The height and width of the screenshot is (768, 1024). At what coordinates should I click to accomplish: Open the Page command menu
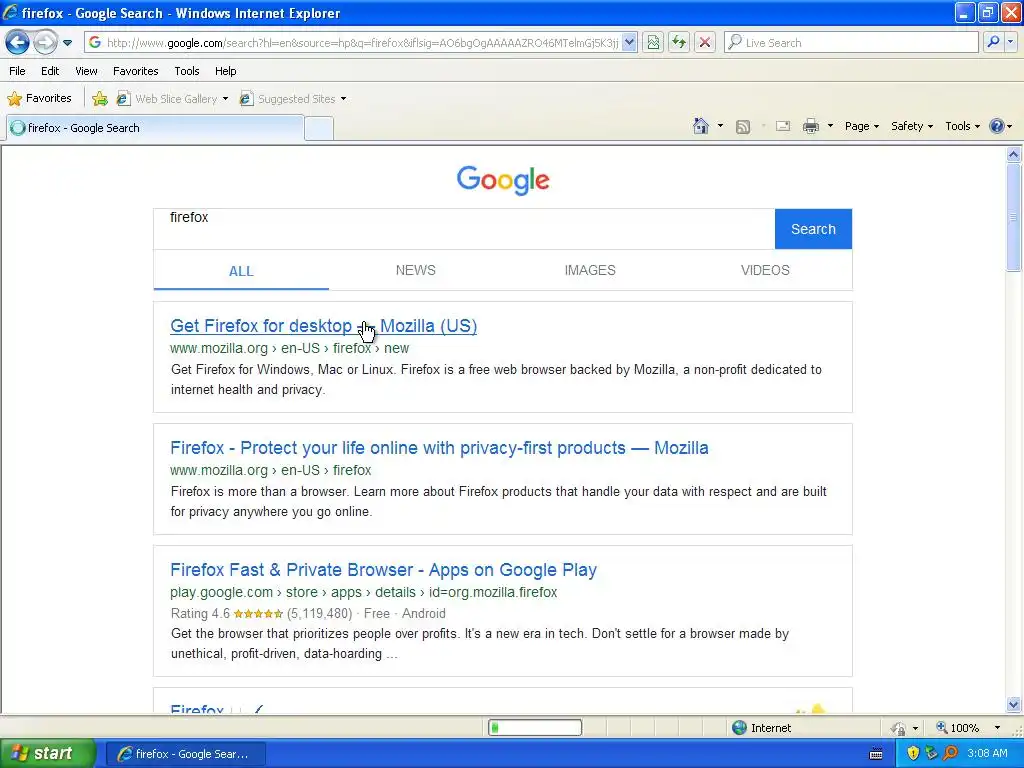pyautogui.click(x=861, y=126)
